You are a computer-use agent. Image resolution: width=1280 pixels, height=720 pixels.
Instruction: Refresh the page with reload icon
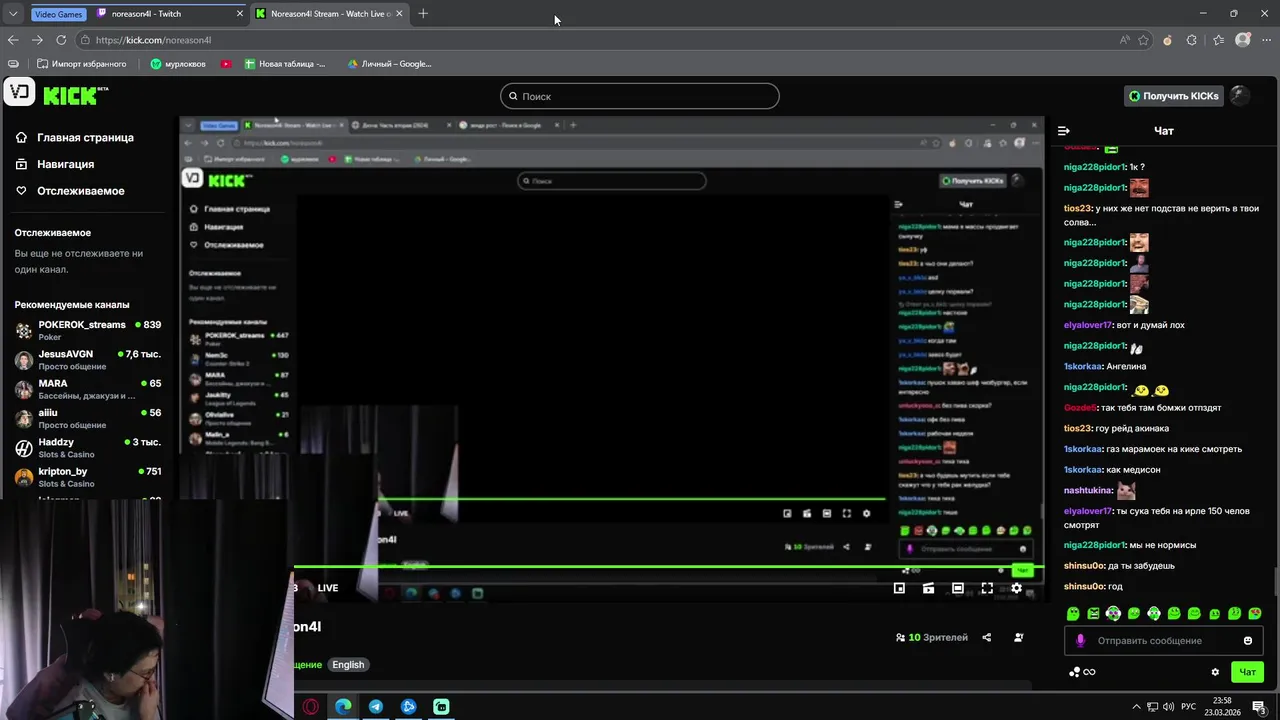61,40
